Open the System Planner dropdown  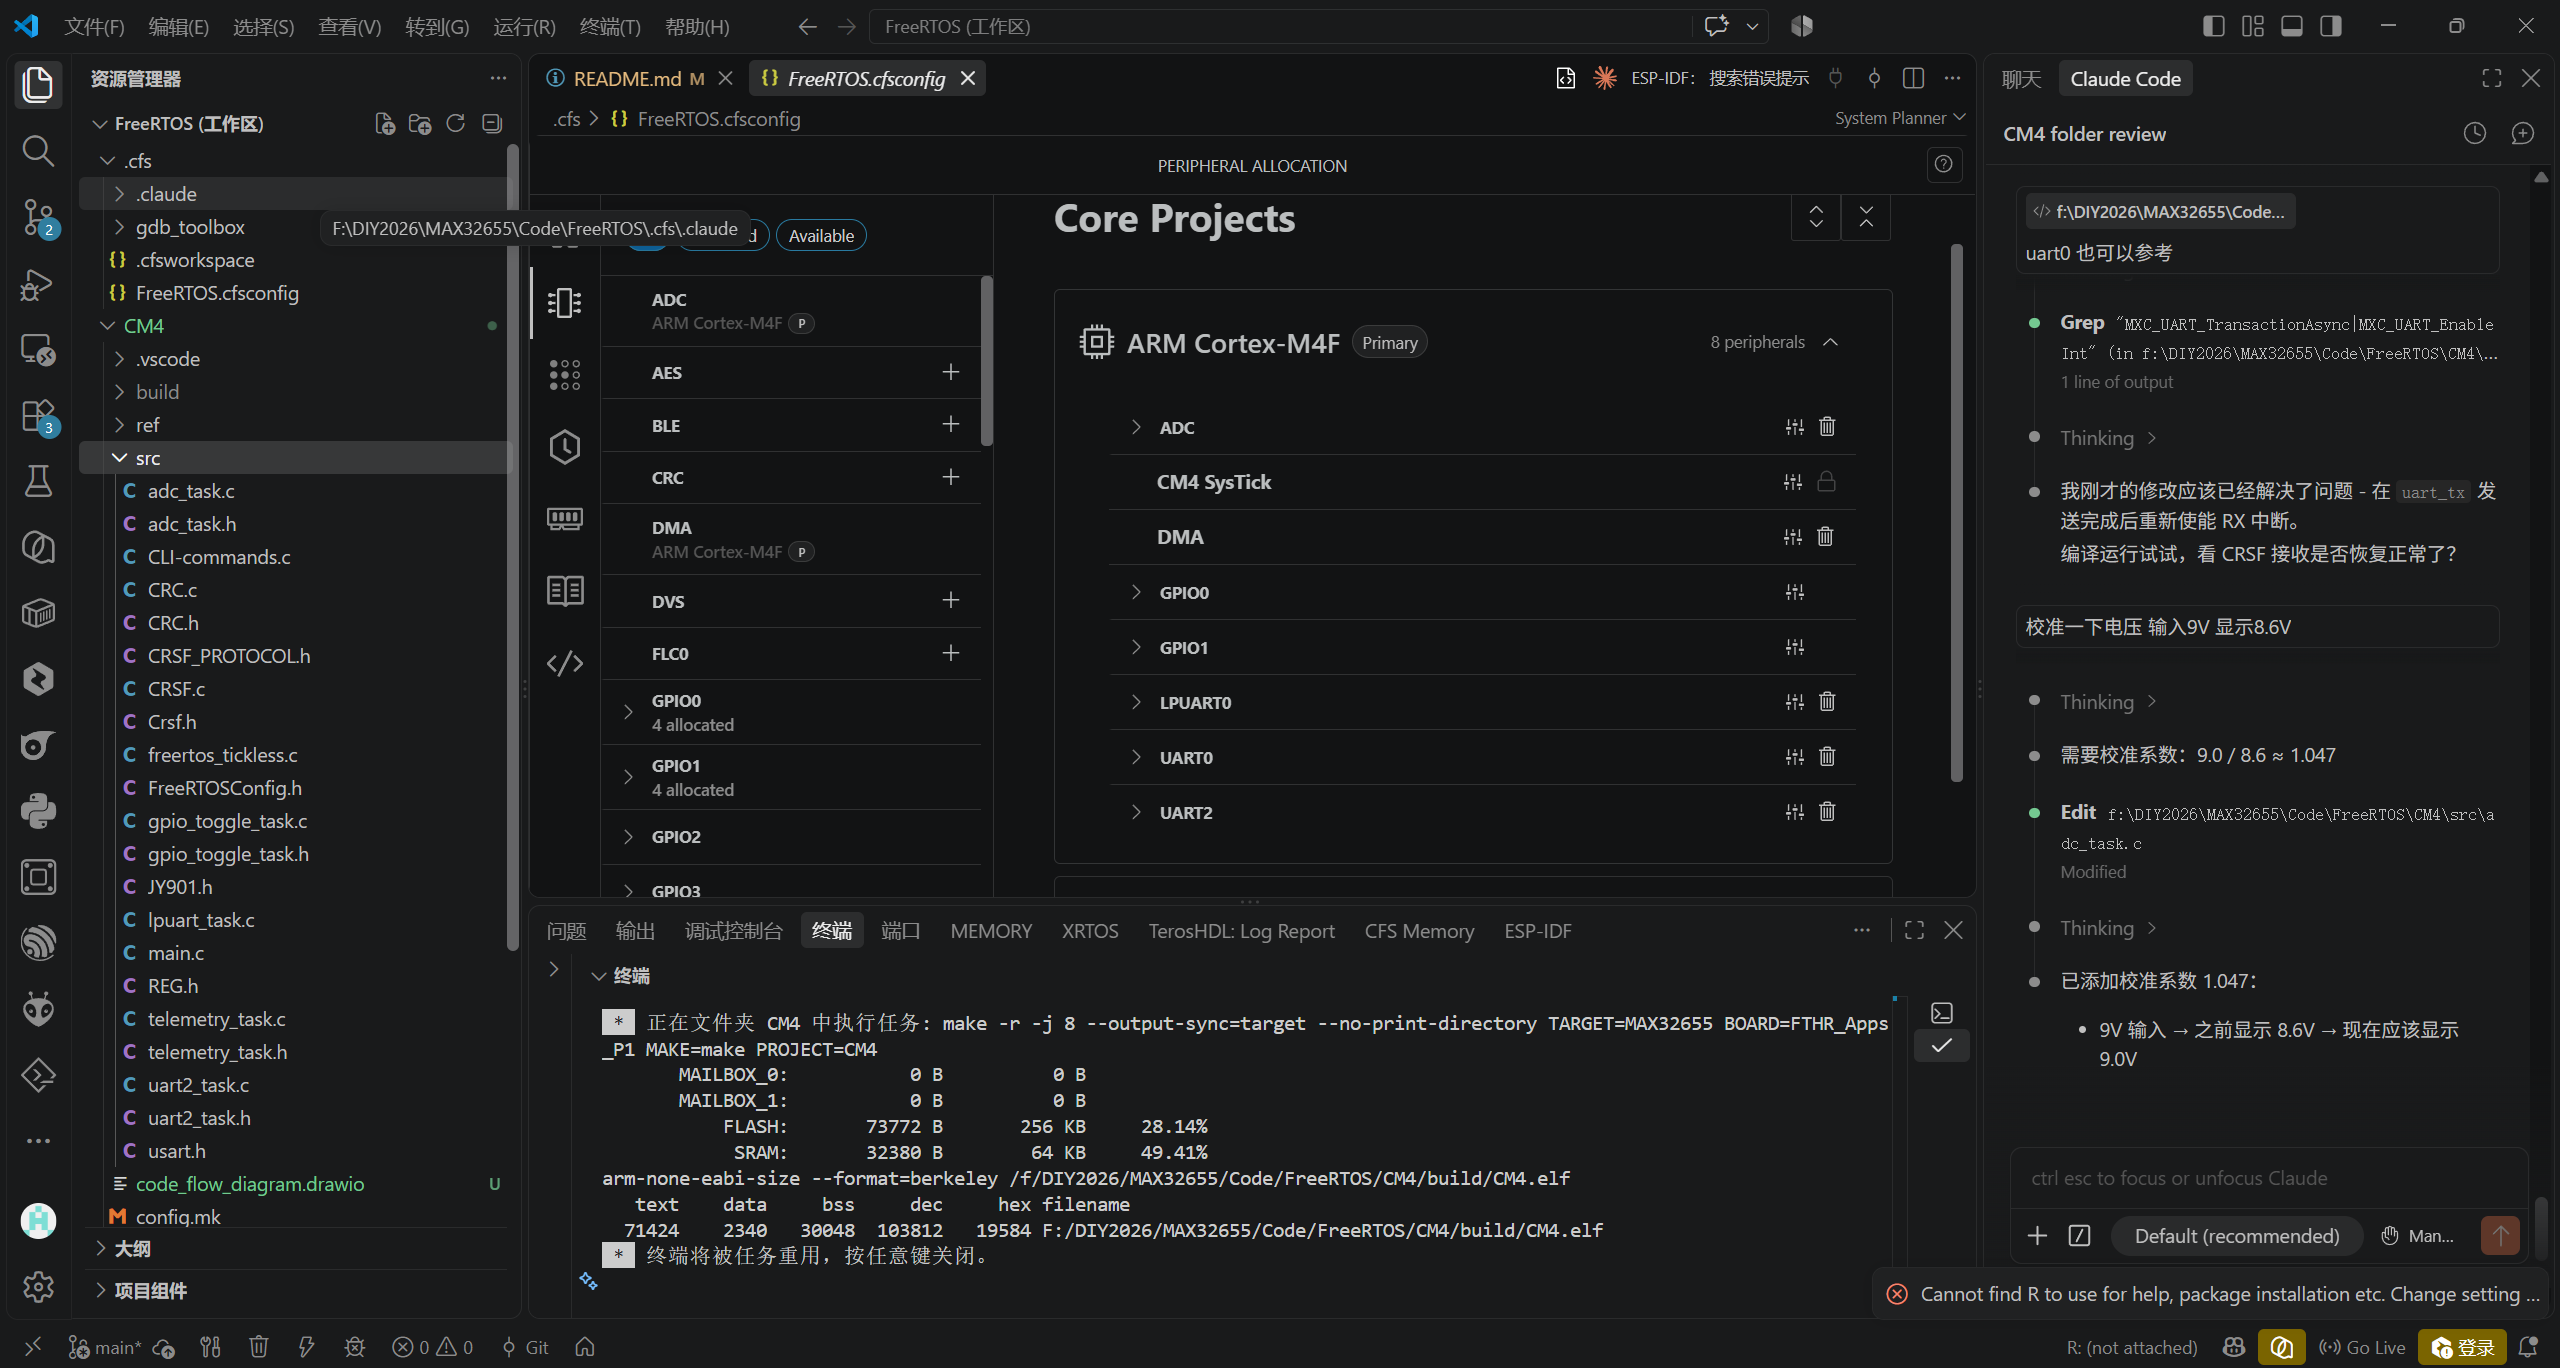pyautogui.click(x=1900, y=118)
